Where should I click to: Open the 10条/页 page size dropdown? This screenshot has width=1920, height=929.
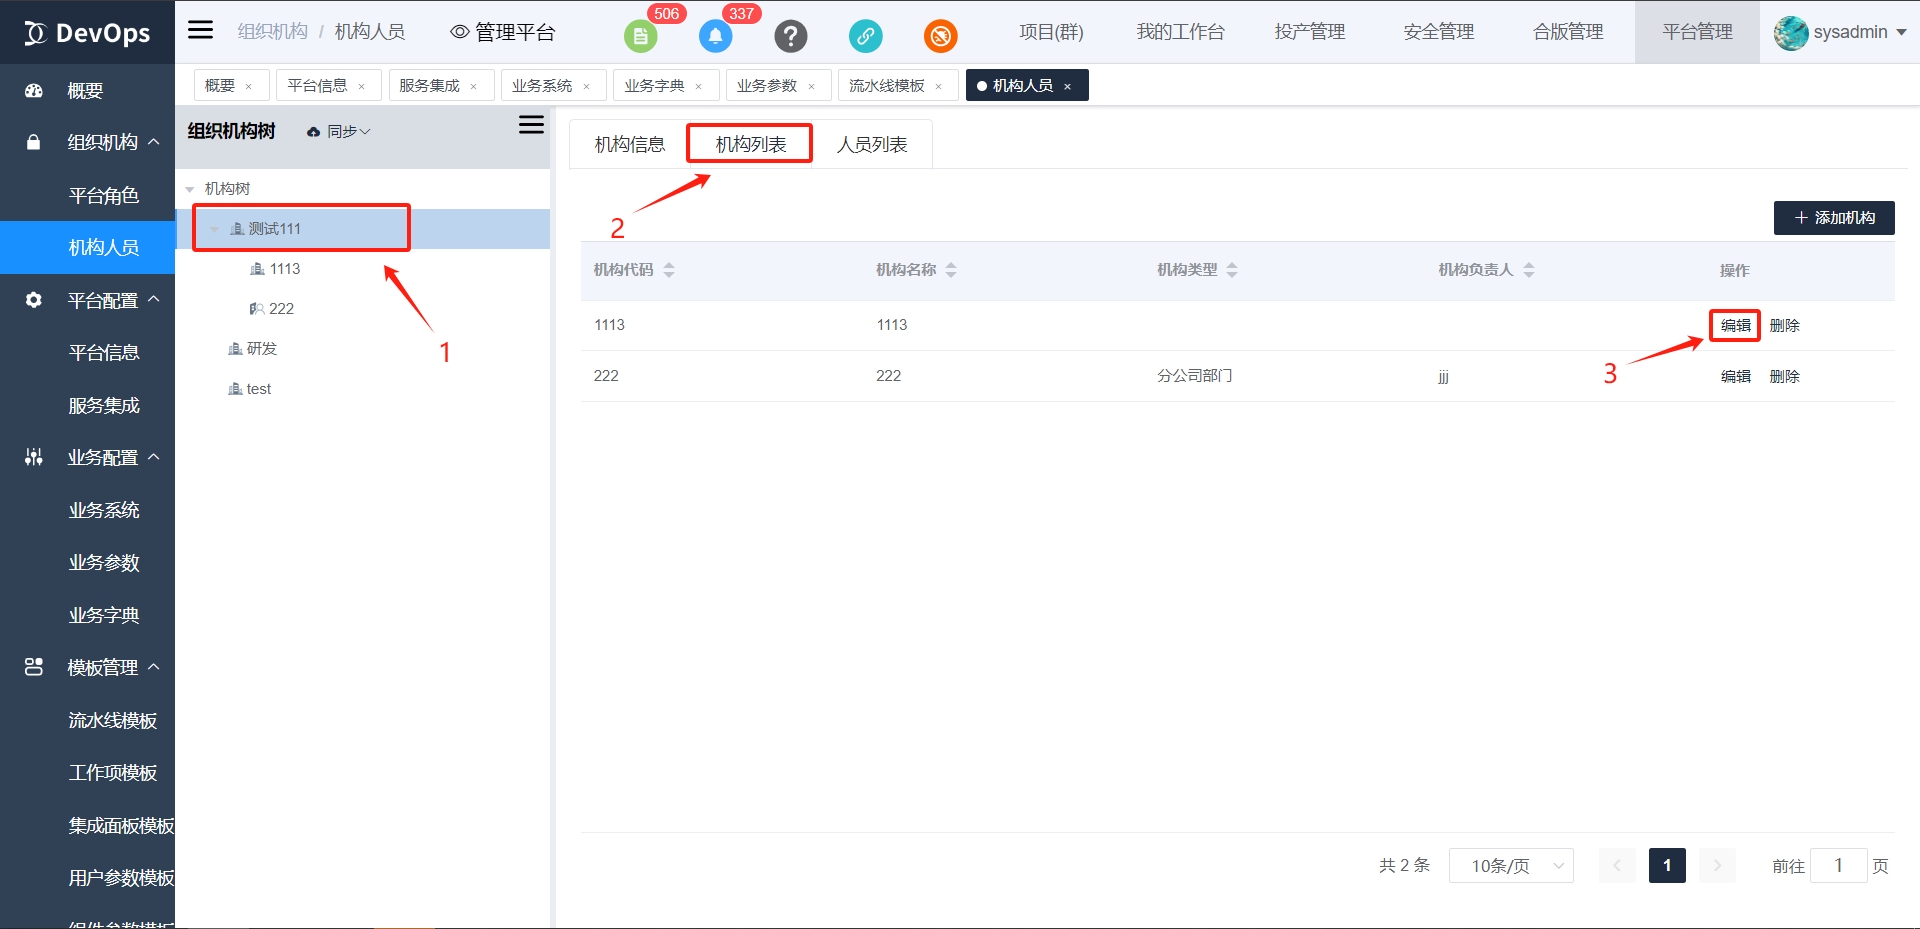click(x=1510, y=866)
